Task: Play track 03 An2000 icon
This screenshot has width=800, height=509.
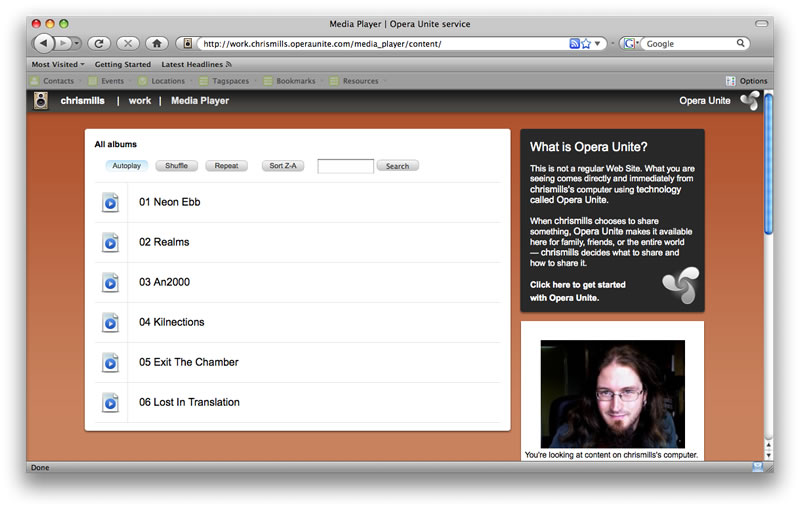Action: (110, 283)
